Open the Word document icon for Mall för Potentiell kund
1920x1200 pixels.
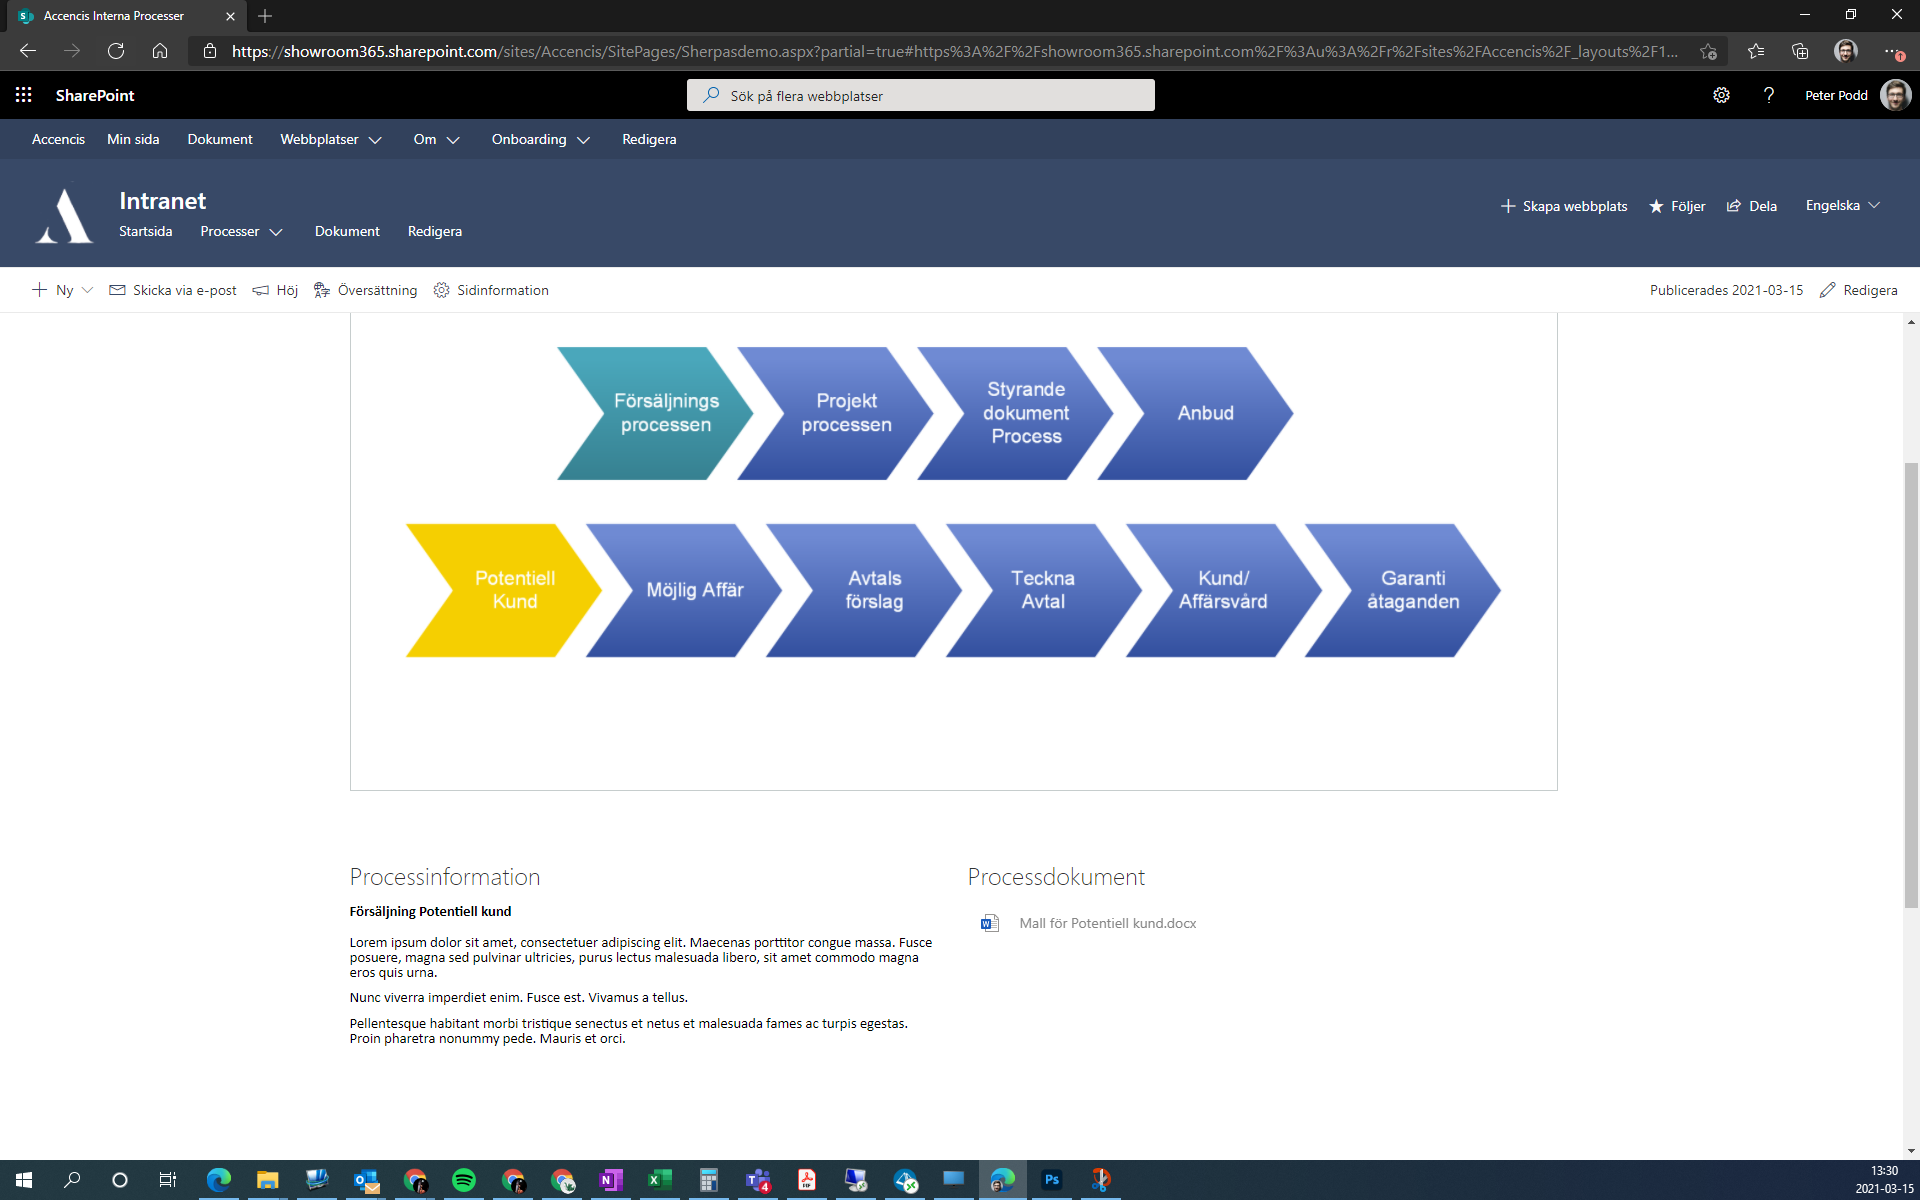pyautogui.click(x=989, y=923)
